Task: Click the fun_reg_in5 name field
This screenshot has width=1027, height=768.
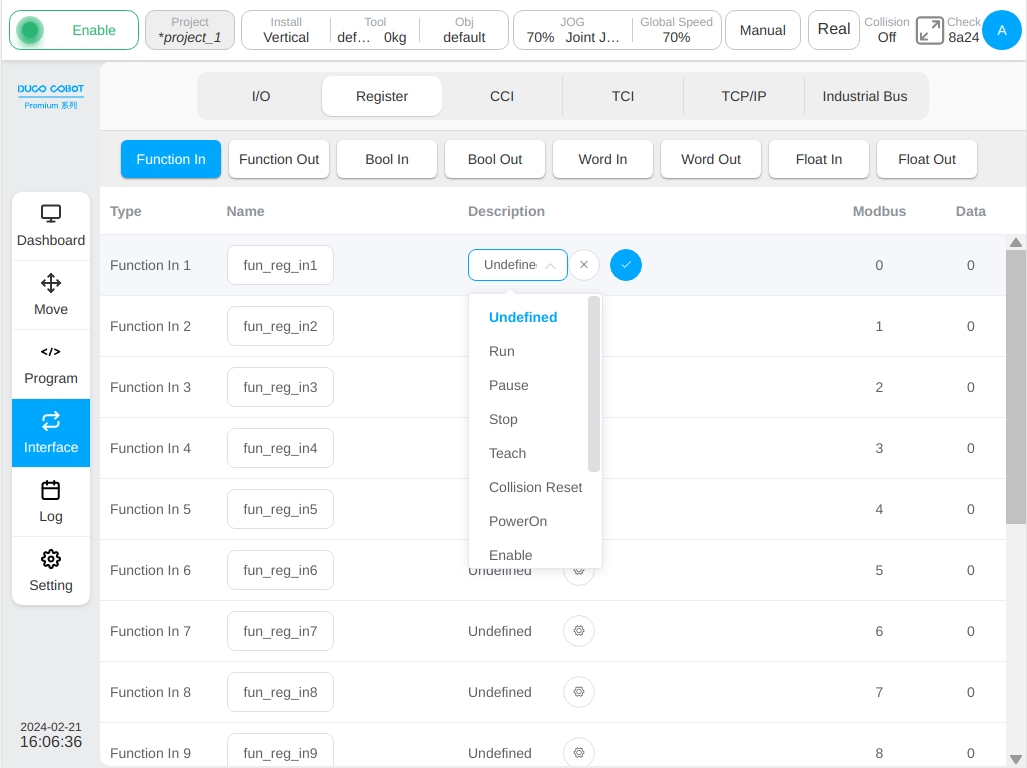Action: tap(280, 509)
